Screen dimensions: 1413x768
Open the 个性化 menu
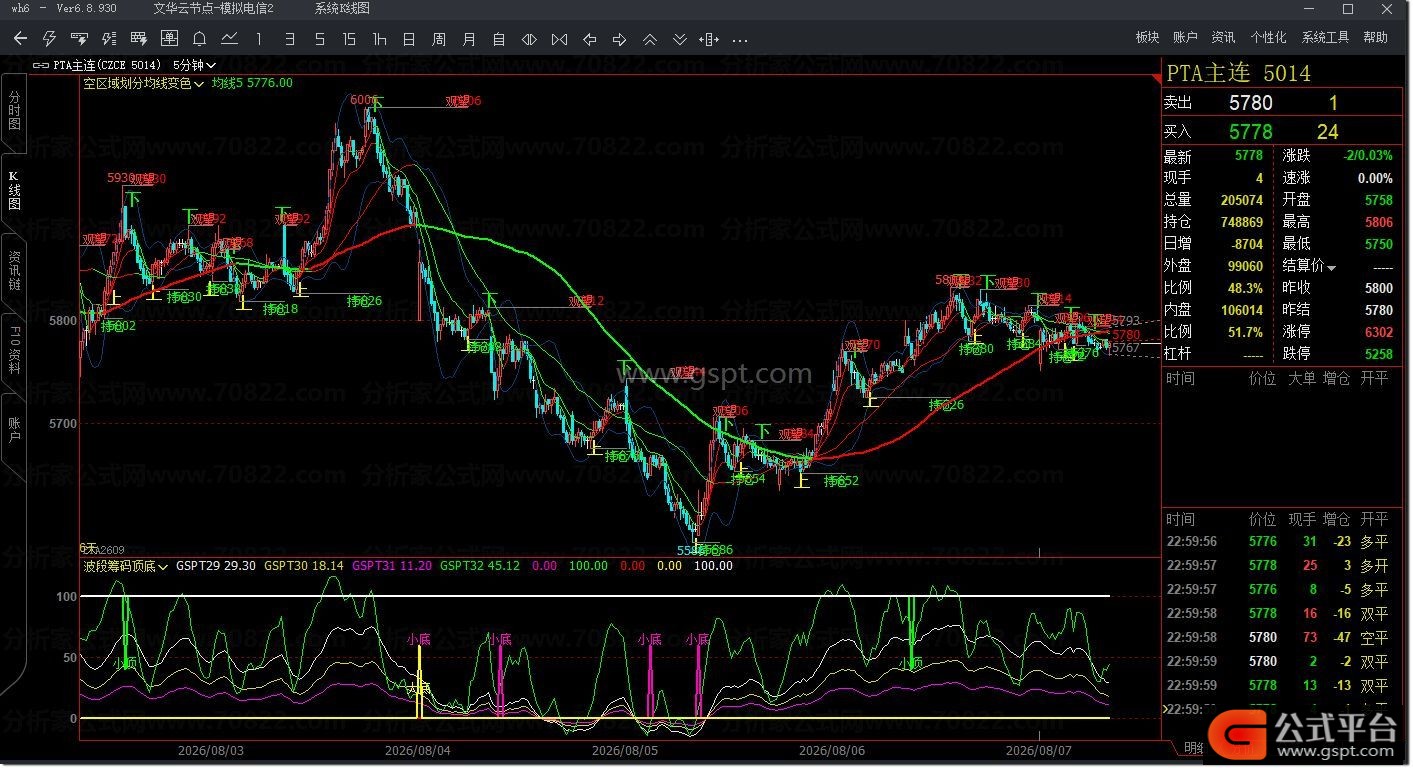click(1268, 37)
